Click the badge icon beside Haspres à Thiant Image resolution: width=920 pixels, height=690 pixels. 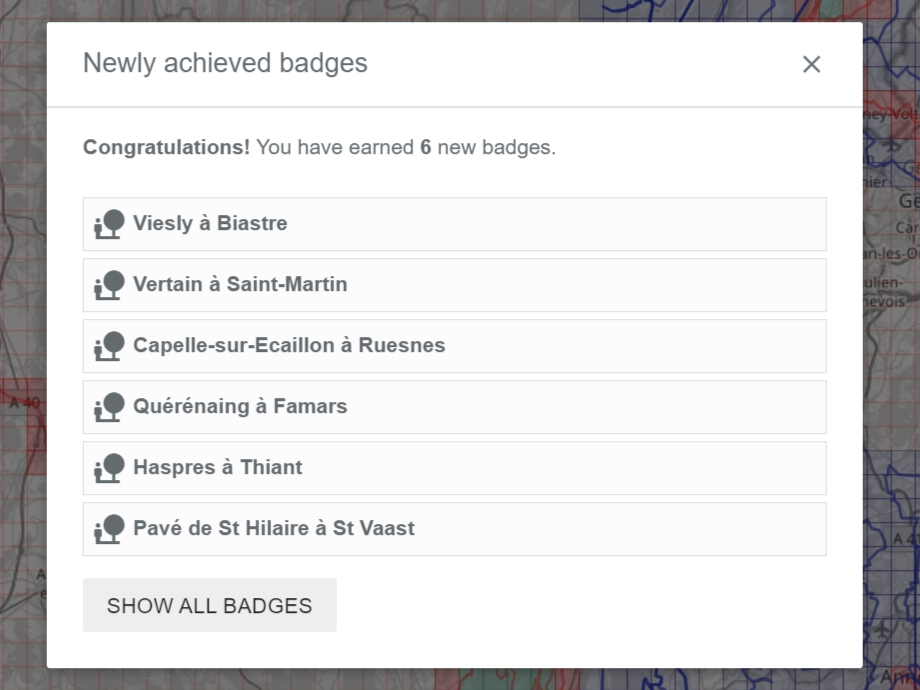[109, 468]
